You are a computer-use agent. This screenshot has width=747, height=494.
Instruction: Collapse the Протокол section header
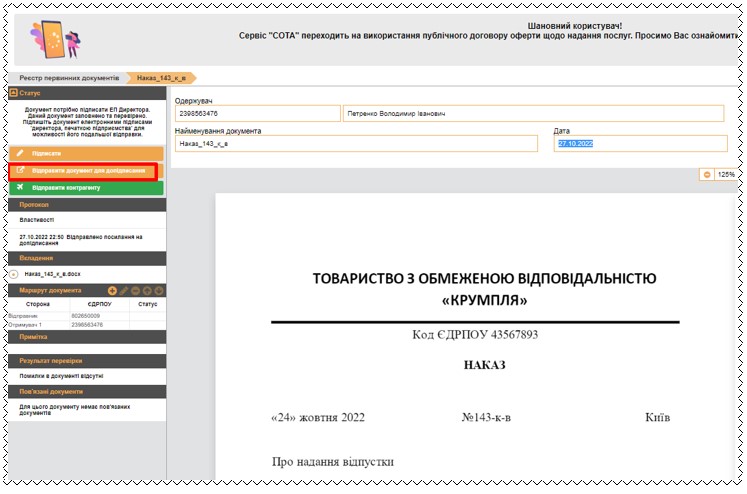pos(87,205)
